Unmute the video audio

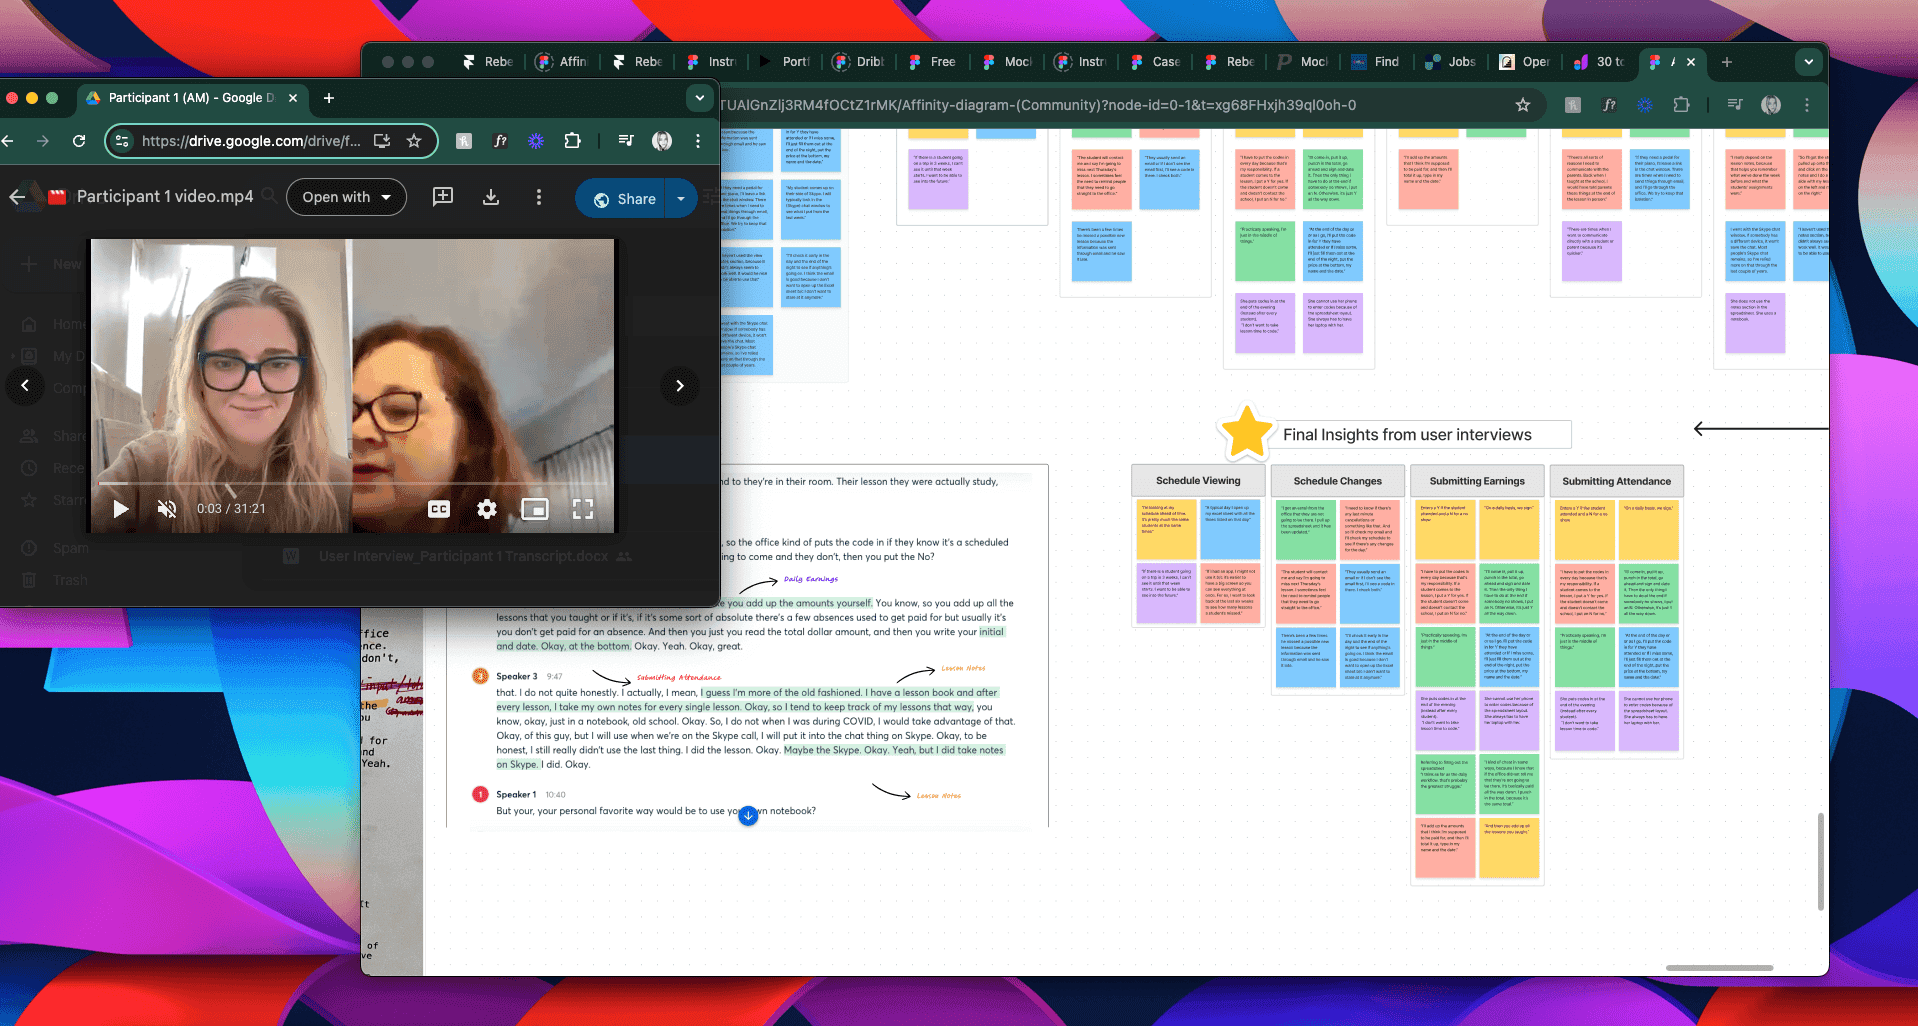click(167, 509)
